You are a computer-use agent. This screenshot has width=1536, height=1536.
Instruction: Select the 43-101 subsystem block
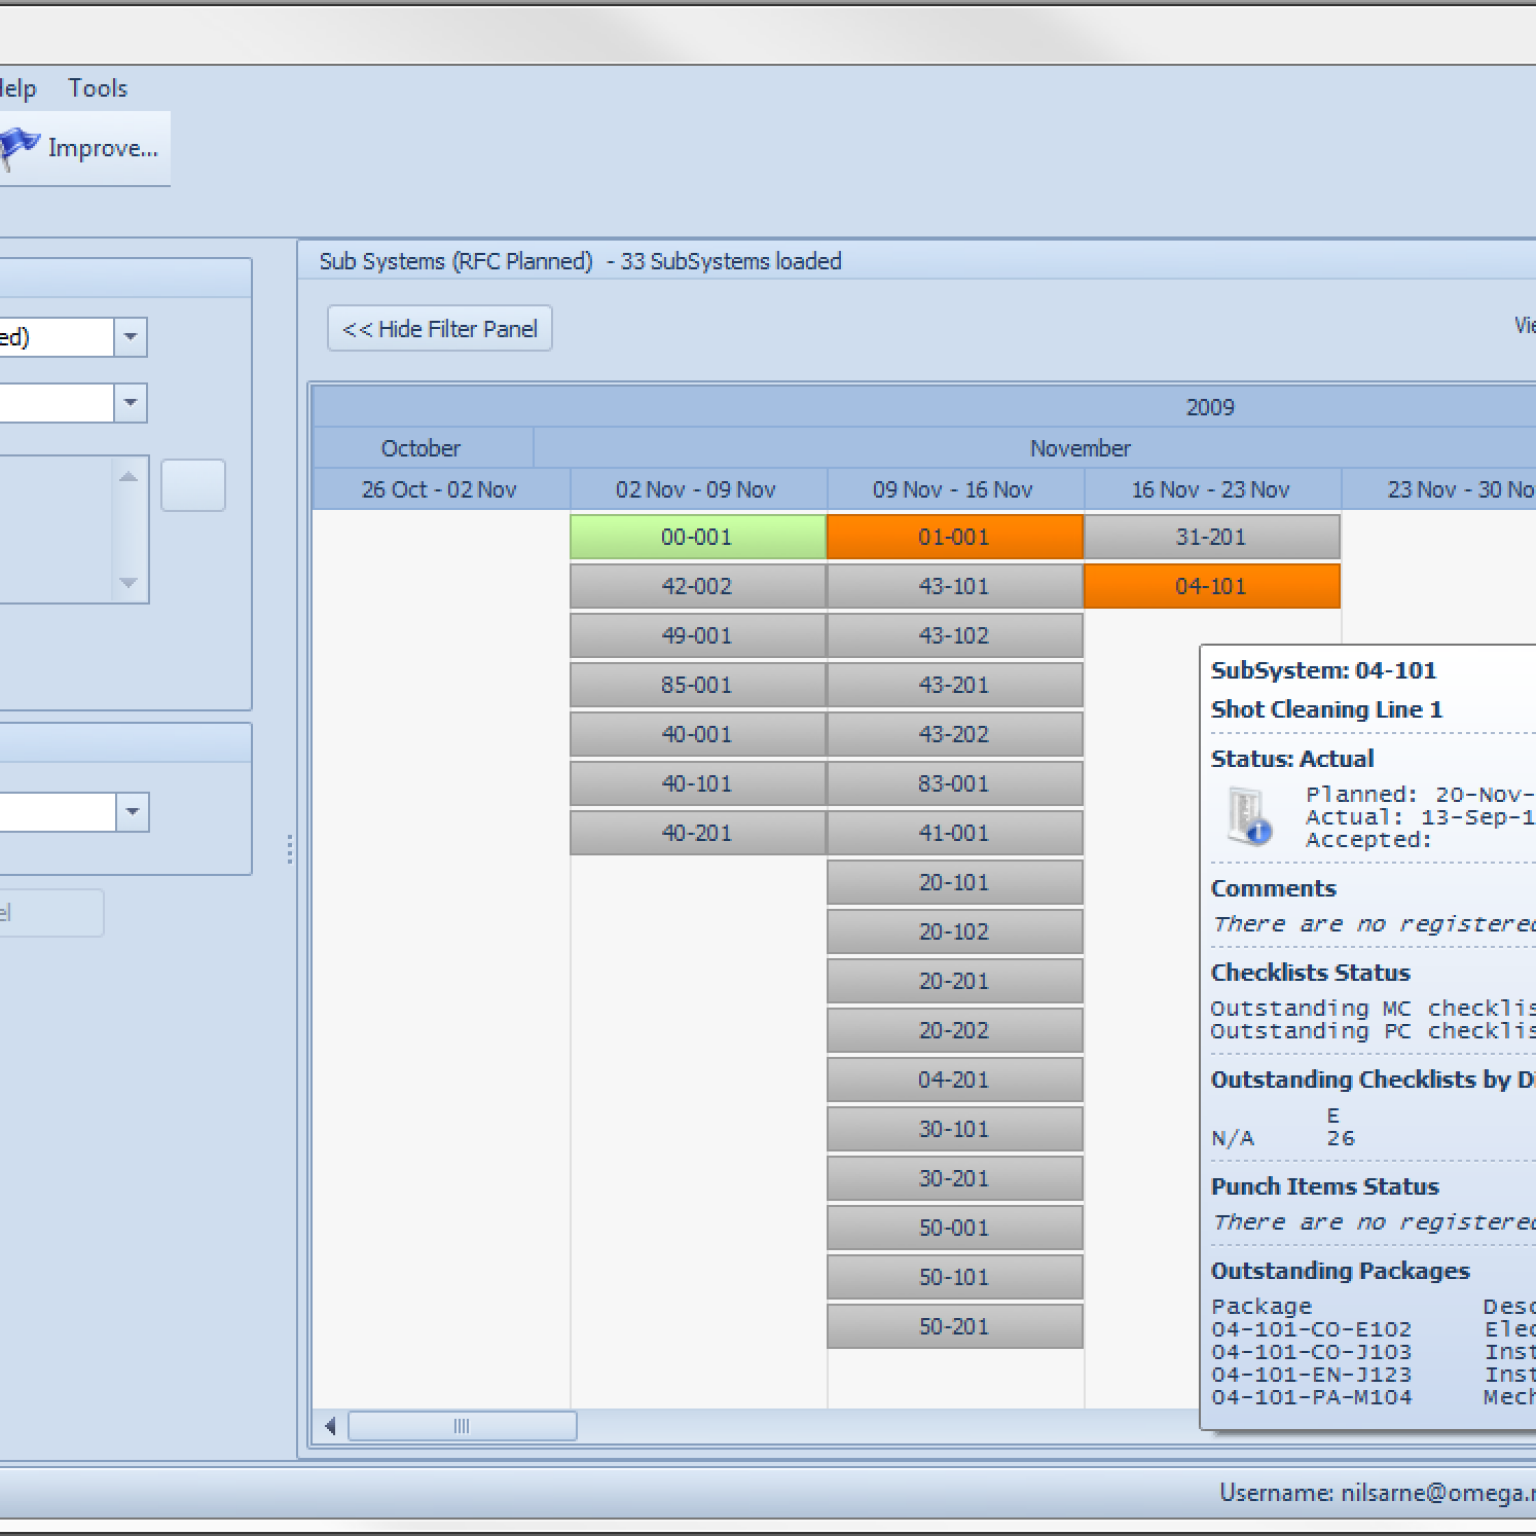[x=954, y=586]
